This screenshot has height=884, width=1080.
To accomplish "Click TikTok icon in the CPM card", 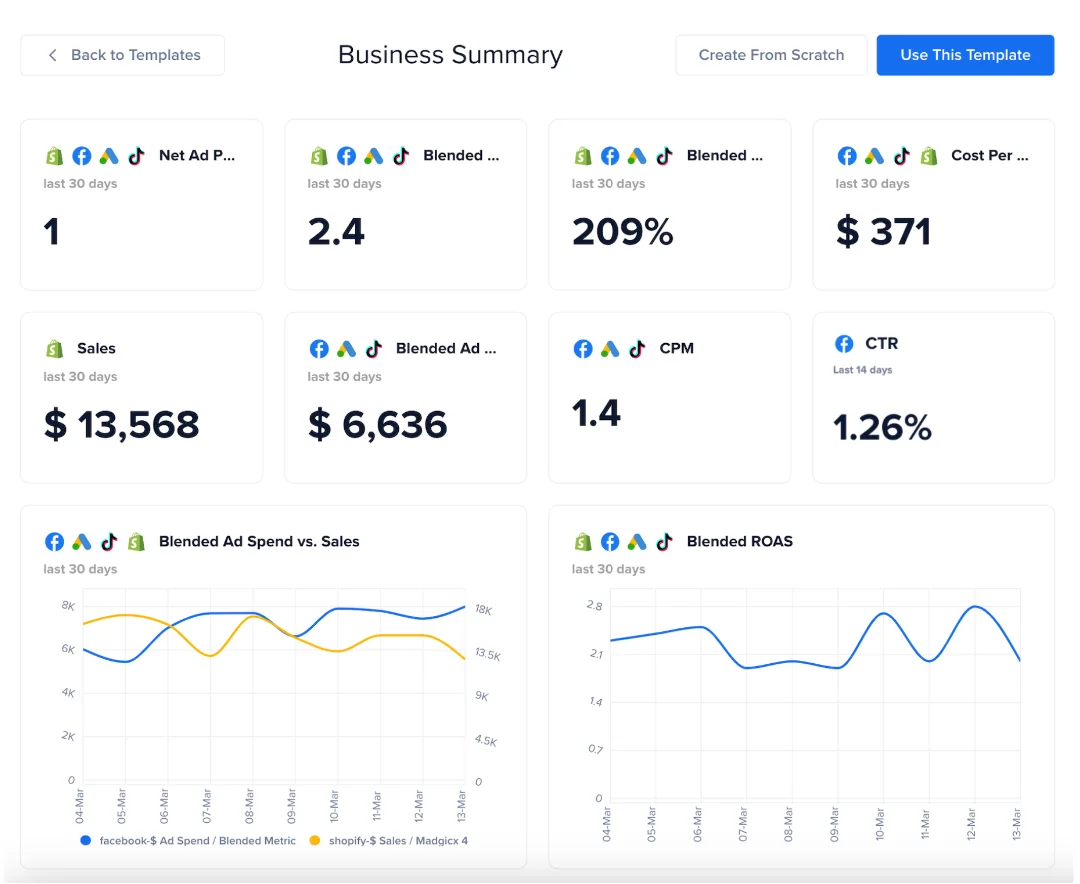I will pos(637,349).
